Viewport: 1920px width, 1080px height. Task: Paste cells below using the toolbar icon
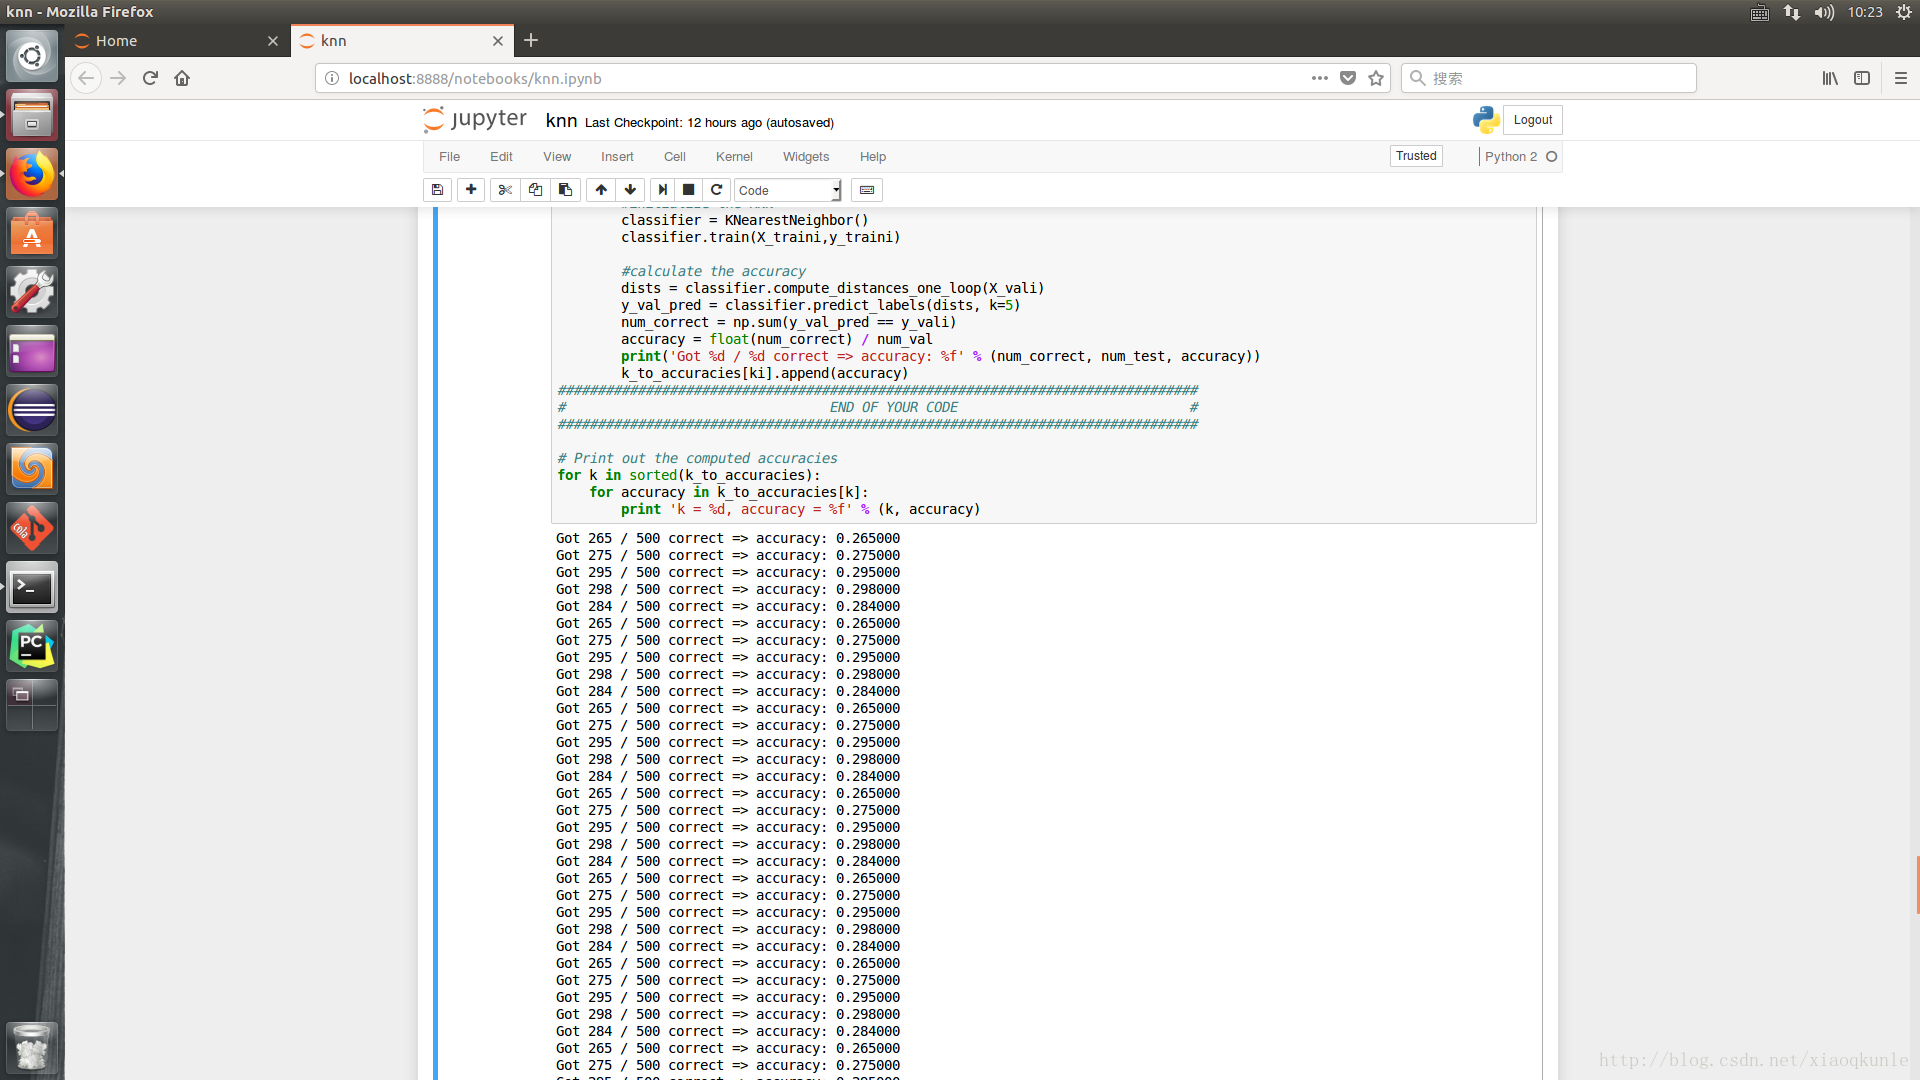pyautogui.click(x=565, y=190)
